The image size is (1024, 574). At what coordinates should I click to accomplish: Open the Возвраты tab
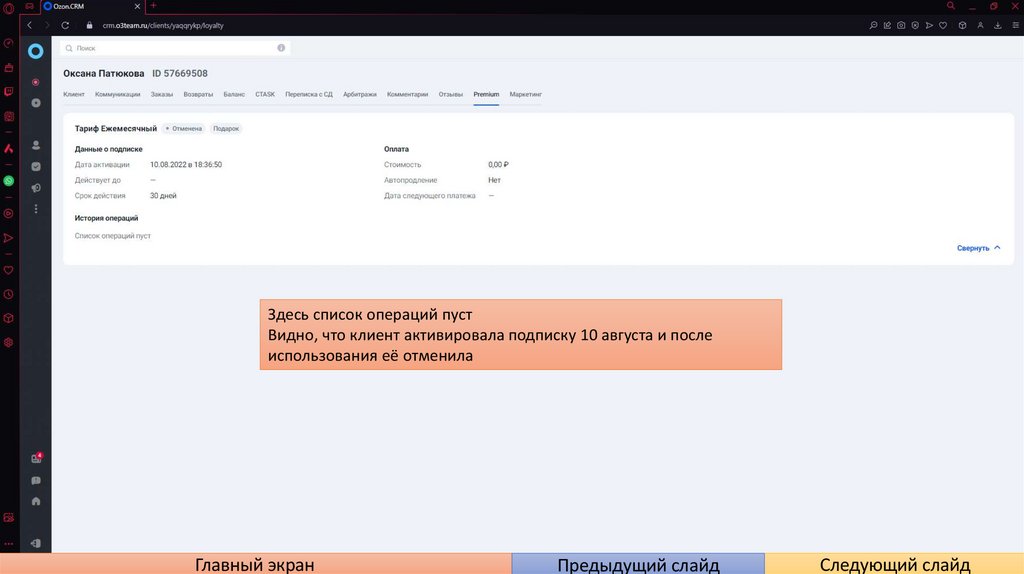click(x=198, y=94)
